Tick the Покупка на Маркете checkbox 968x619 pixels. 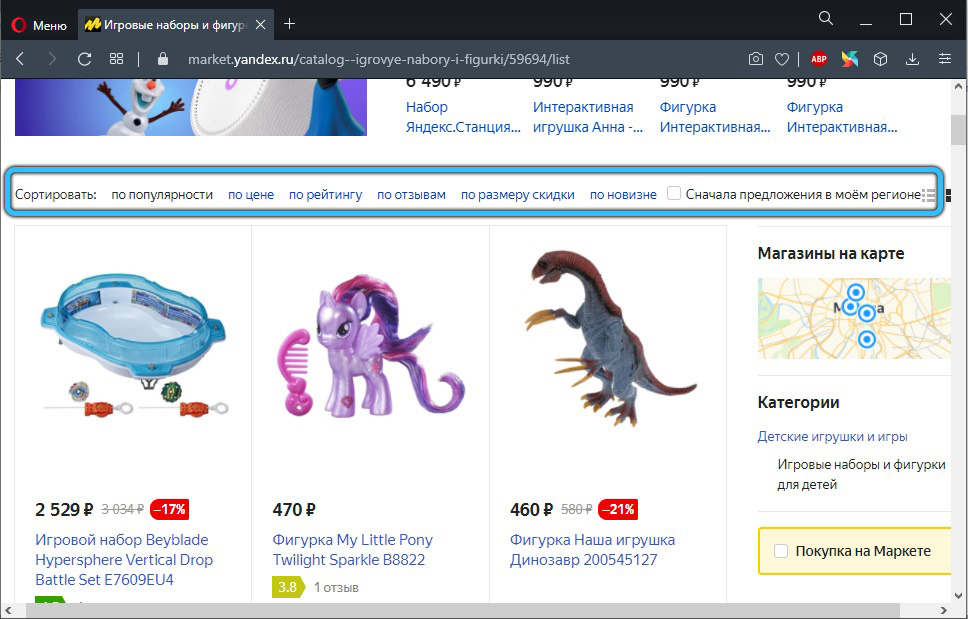click(781, 551)
